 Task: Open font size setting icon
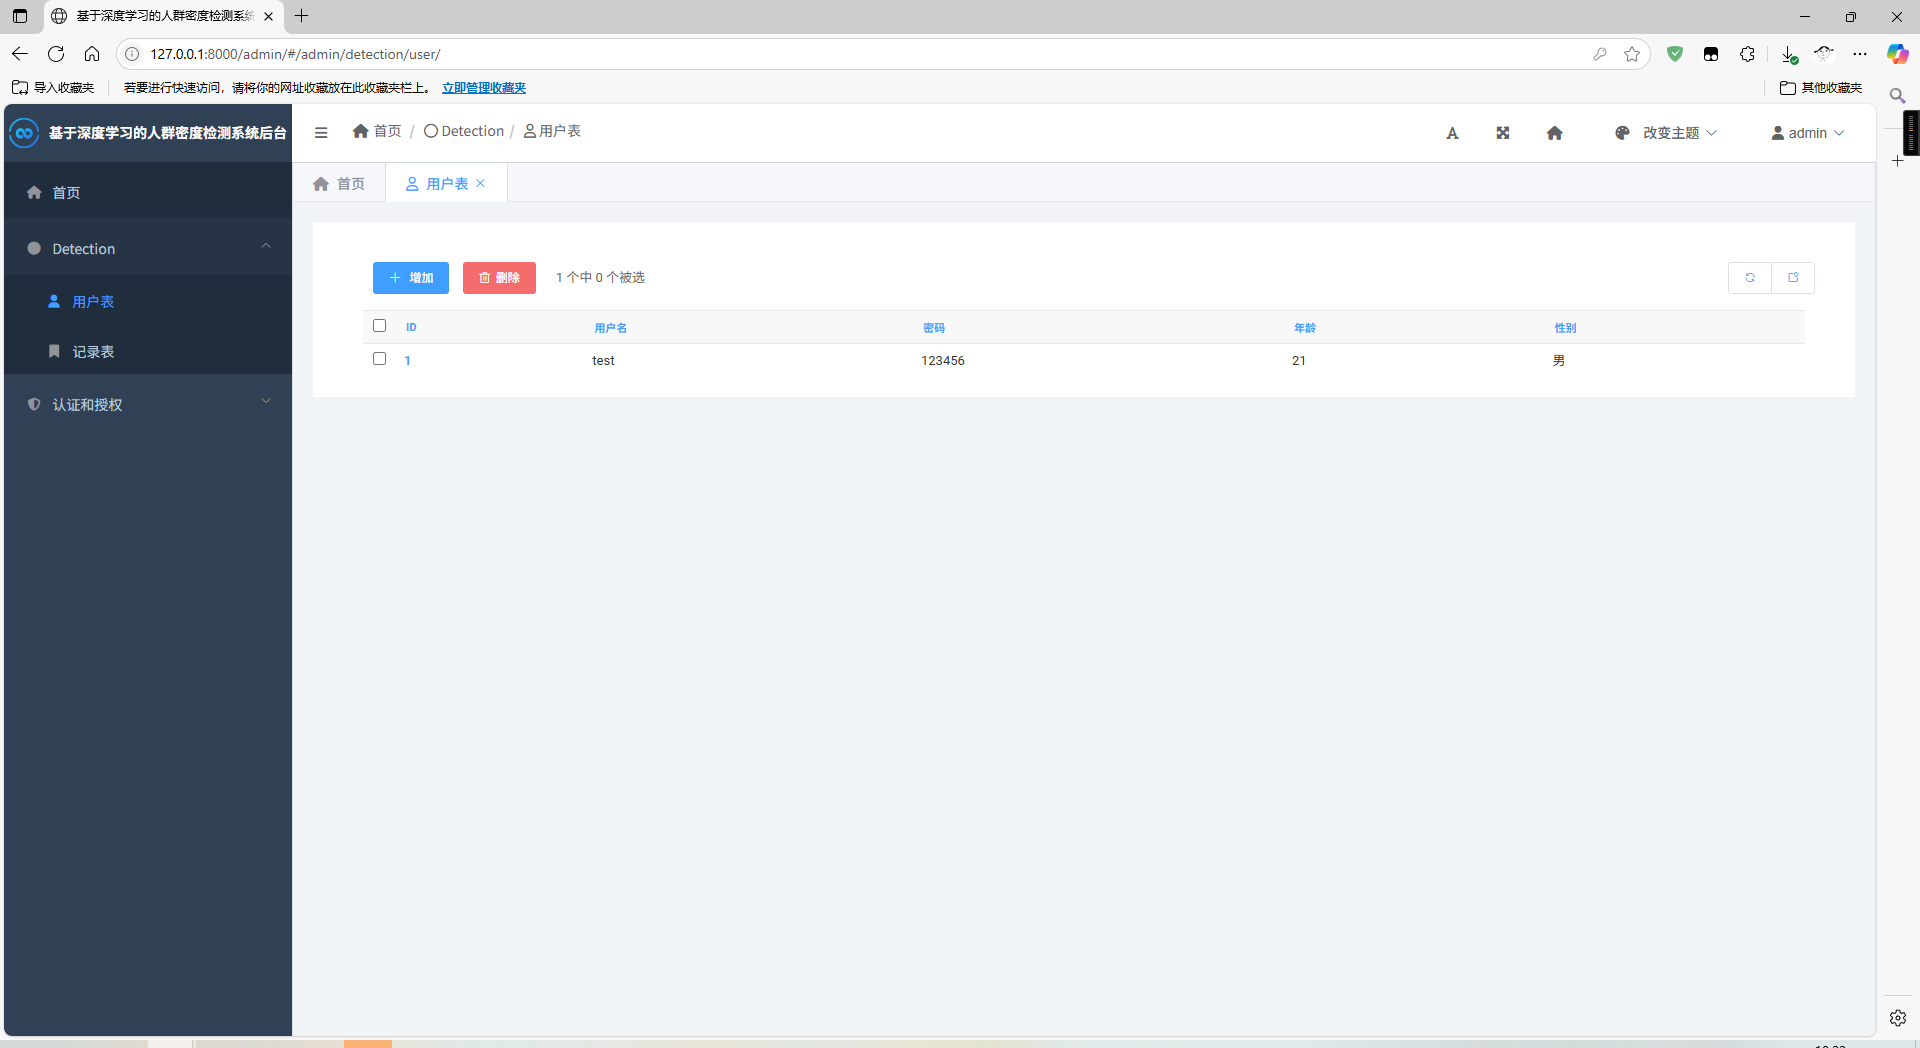click(x=1452, y=133)
